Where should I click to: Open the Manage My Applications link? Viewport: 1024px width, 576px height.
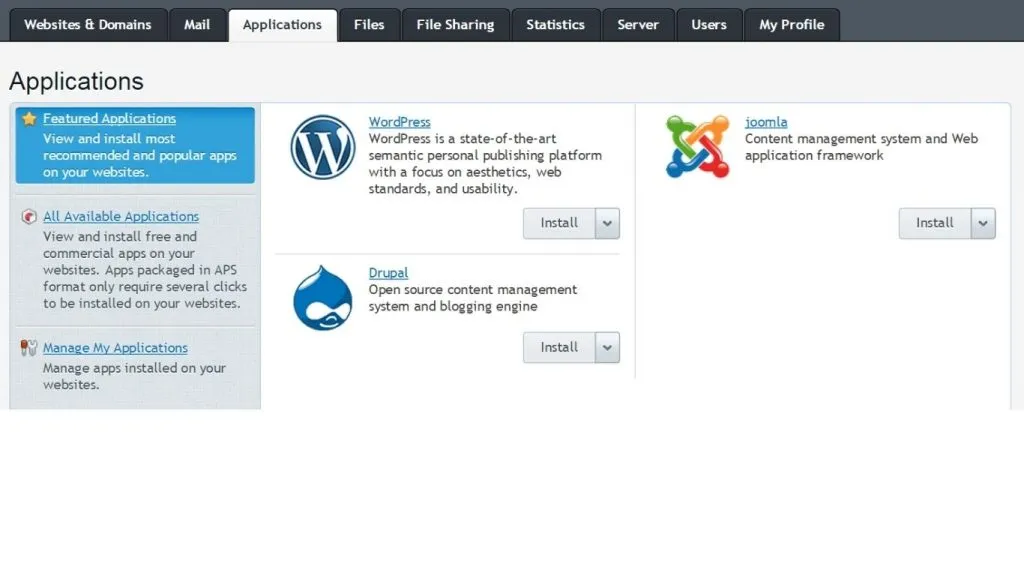click(x=115, y=347)
